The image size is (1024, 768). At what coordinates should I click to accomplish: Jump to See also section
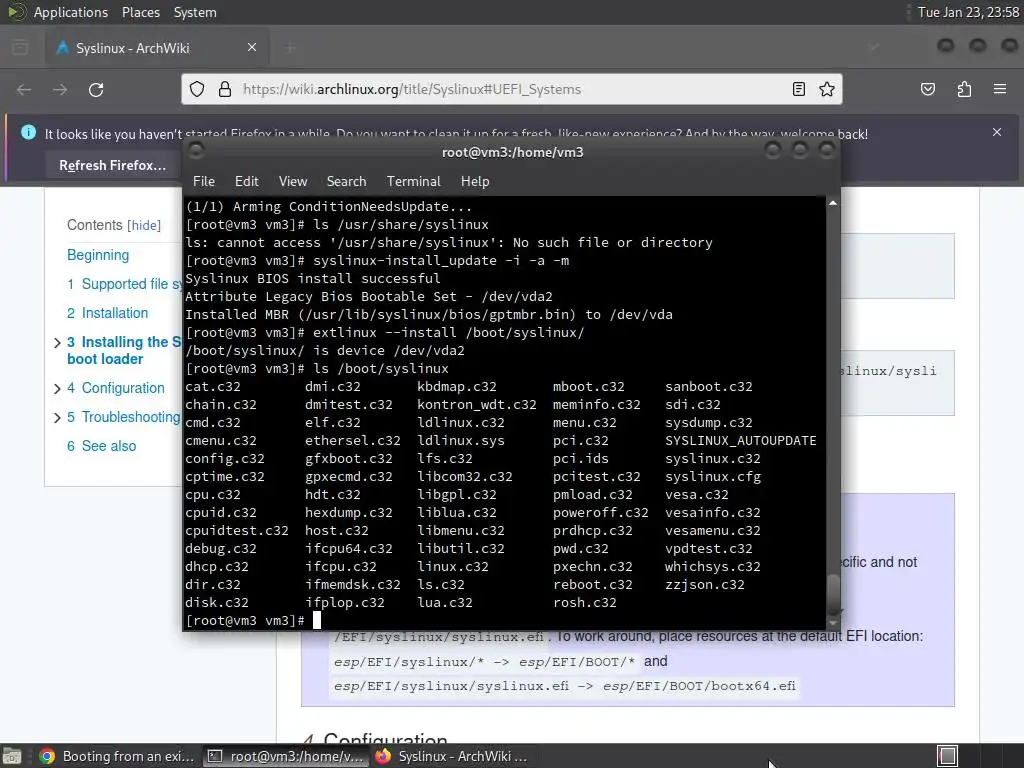click(101, 446)
